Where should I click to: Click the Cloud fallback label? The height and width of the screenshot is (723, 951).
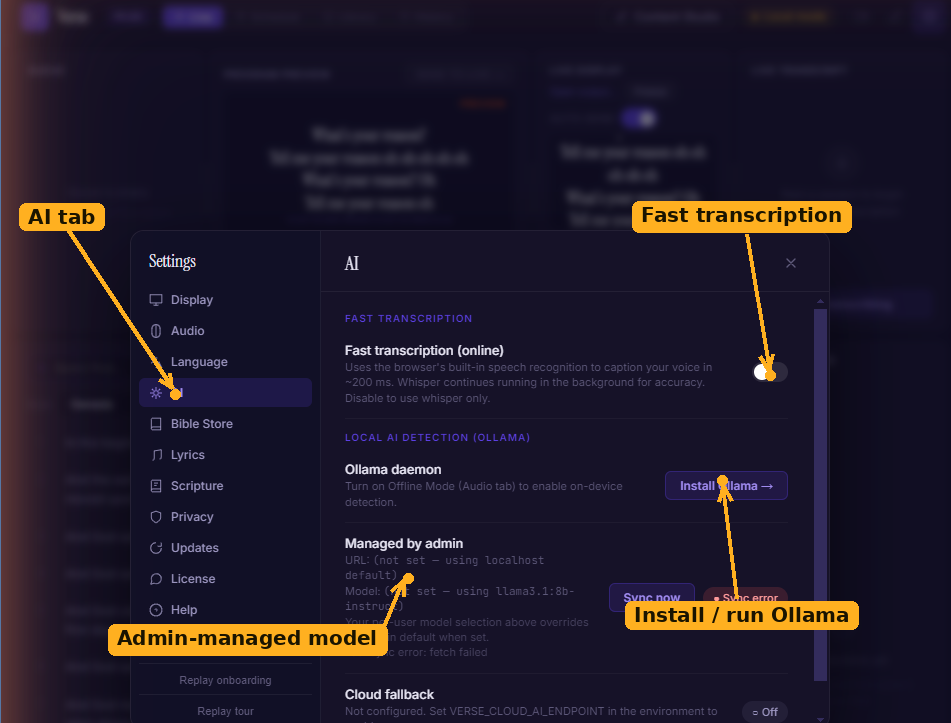[389, 694]
